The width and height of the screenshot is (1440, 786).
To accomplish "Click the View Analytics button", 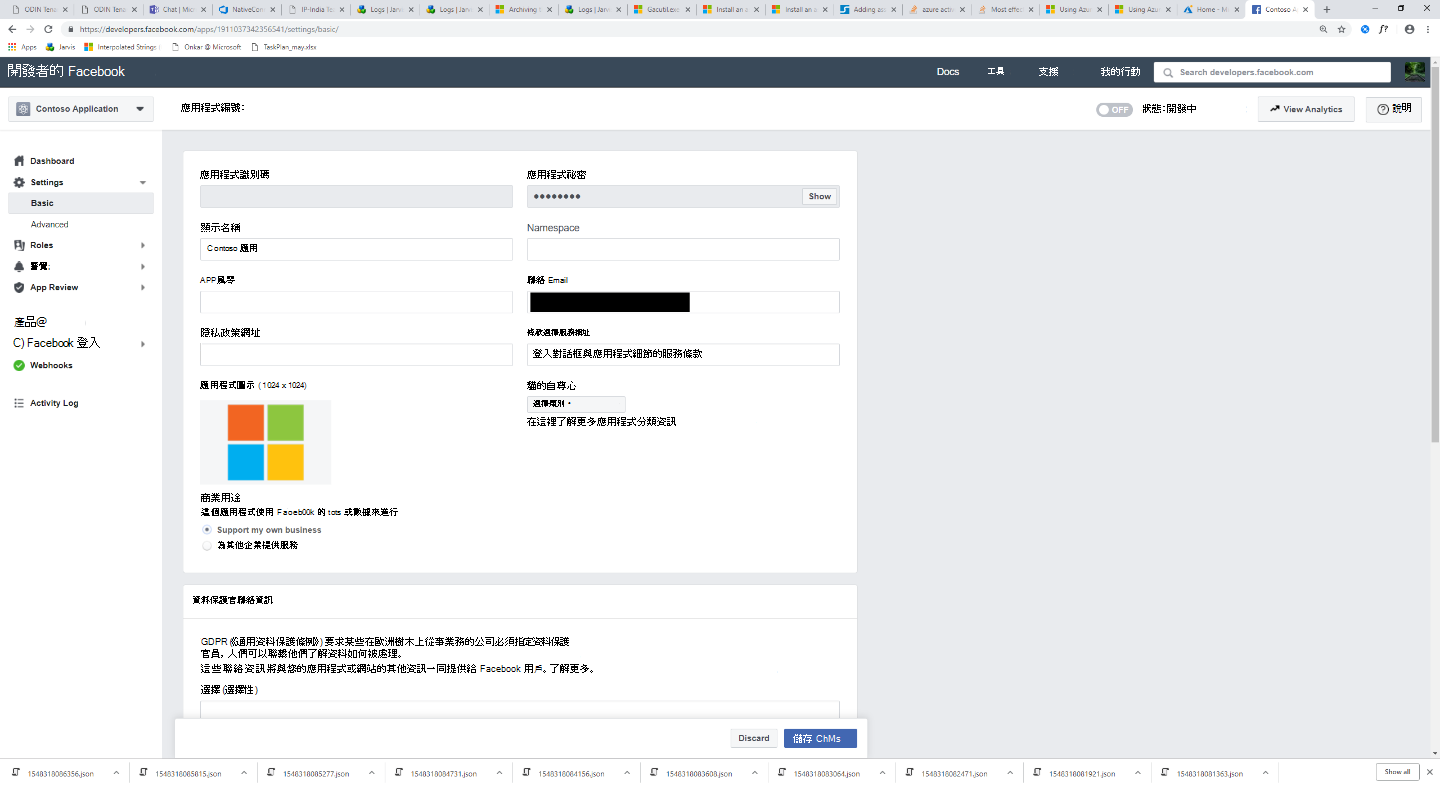I will click(1306, 109).
